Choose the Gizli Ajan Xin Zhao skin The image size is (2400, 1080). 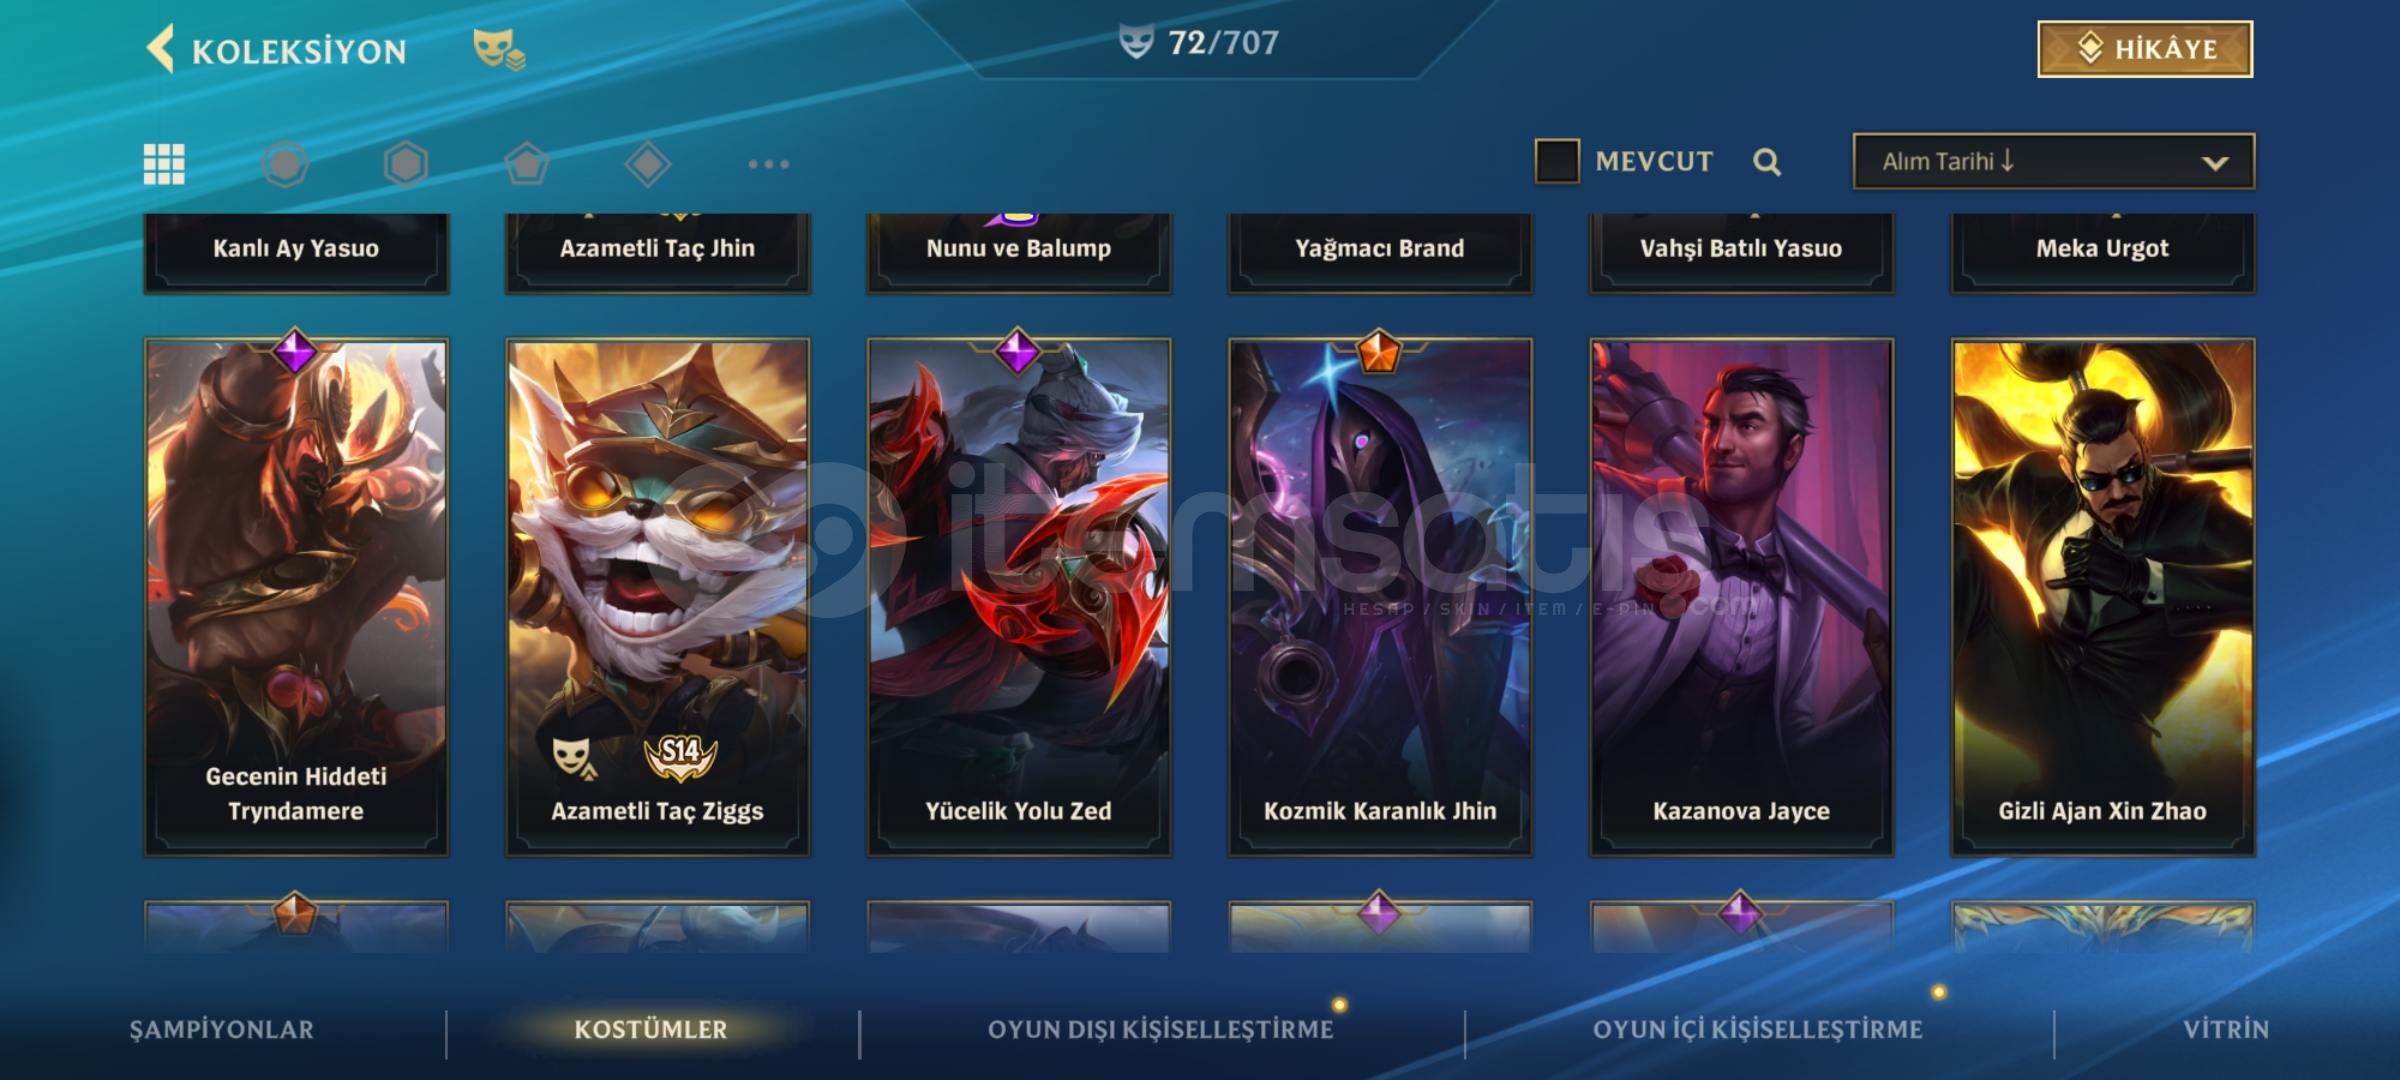pos(2103,597)
